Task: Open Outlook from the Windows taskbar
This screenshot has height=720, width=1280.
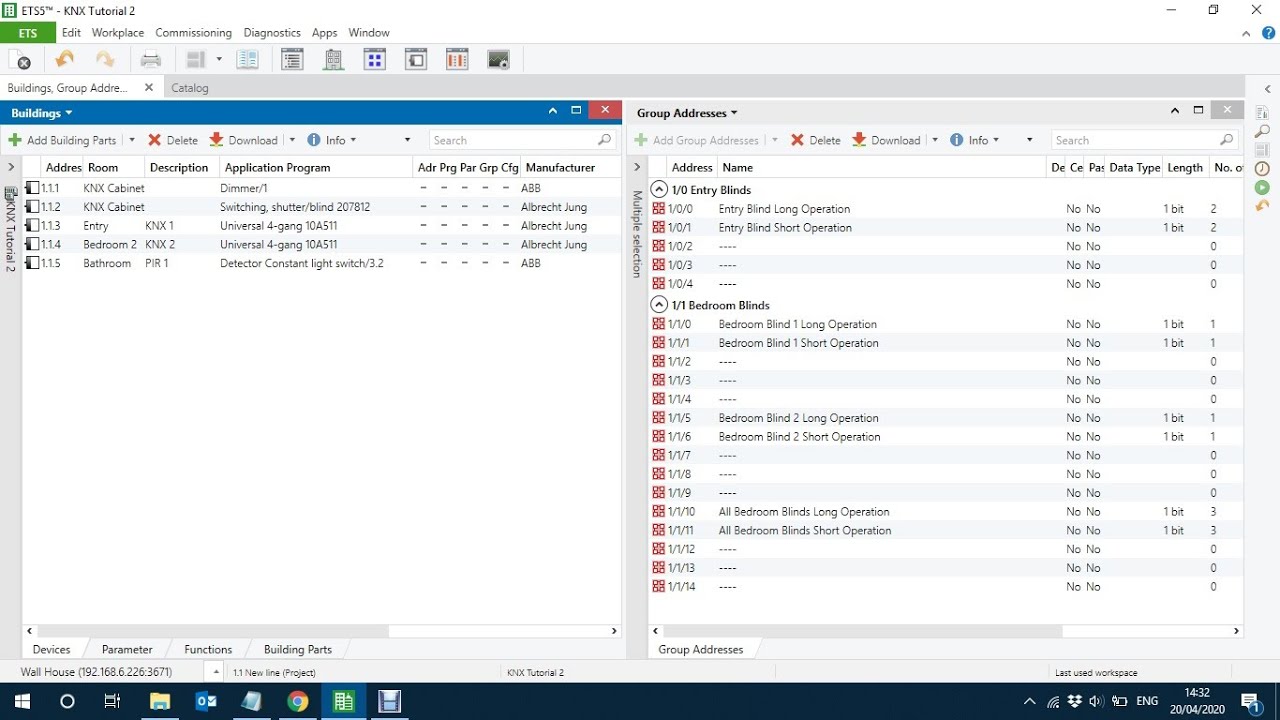Action: (x=206, y=701)
